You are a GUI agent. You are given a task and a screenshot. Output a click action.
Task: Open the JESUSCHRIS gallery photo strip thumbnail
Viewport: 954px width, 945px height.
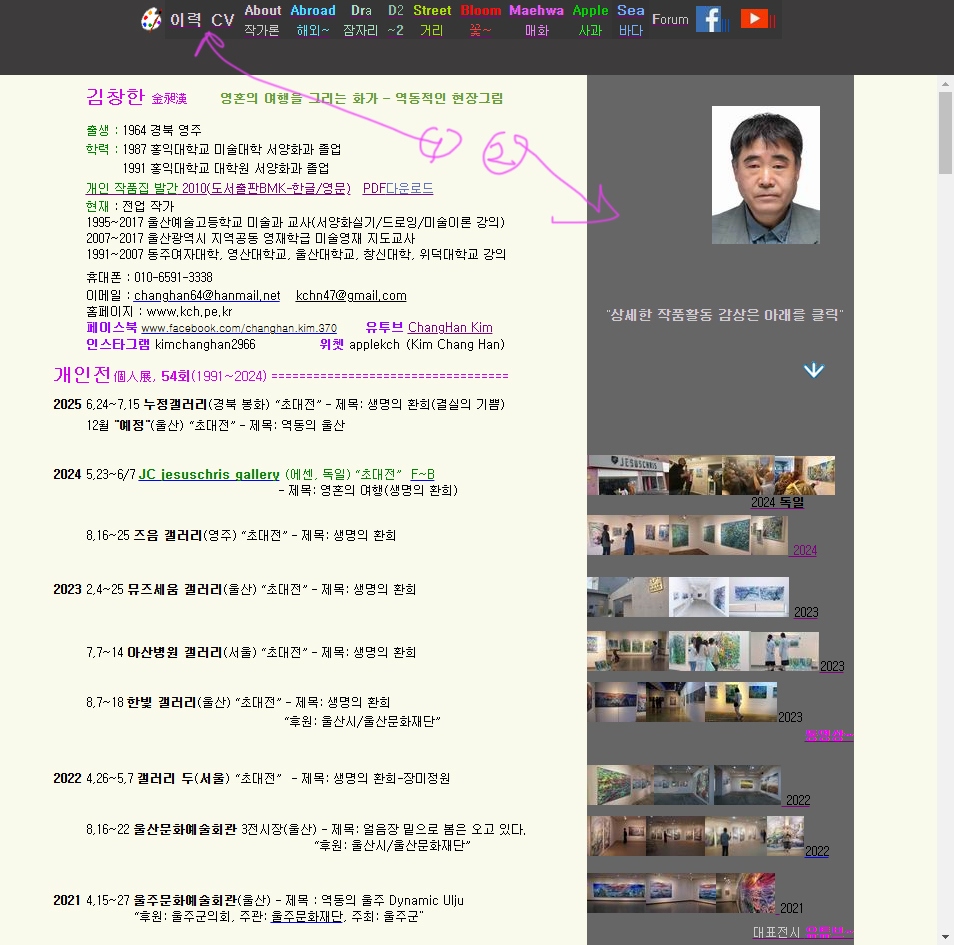pyautogui.click(x=711, y=475)
